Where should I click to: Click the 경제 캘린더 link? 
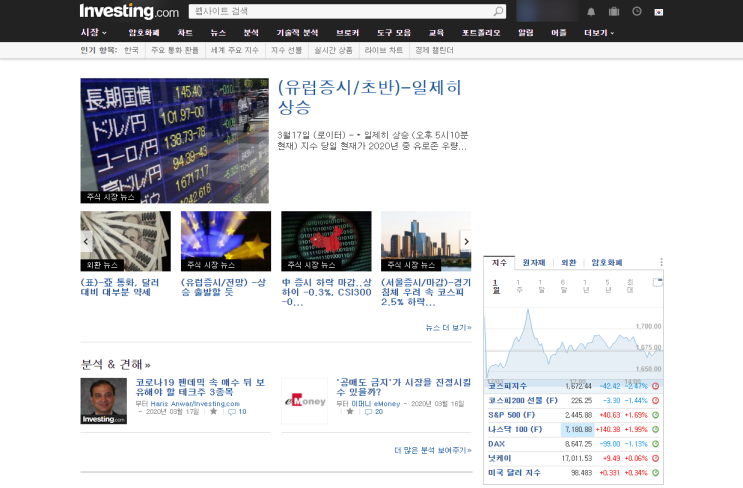pyautogui.click(x=435, y=50)
